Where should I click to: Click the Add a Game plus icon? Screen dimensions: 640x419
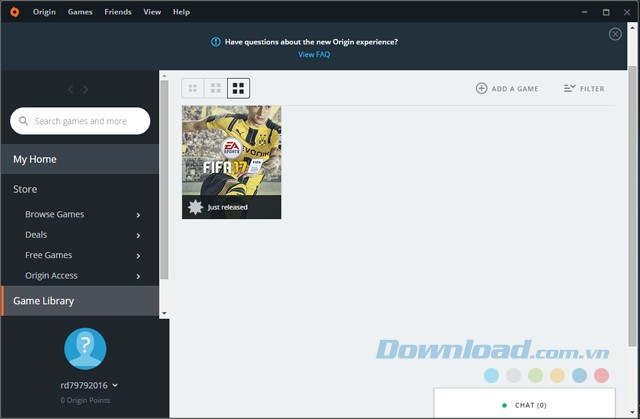point(482,89)
